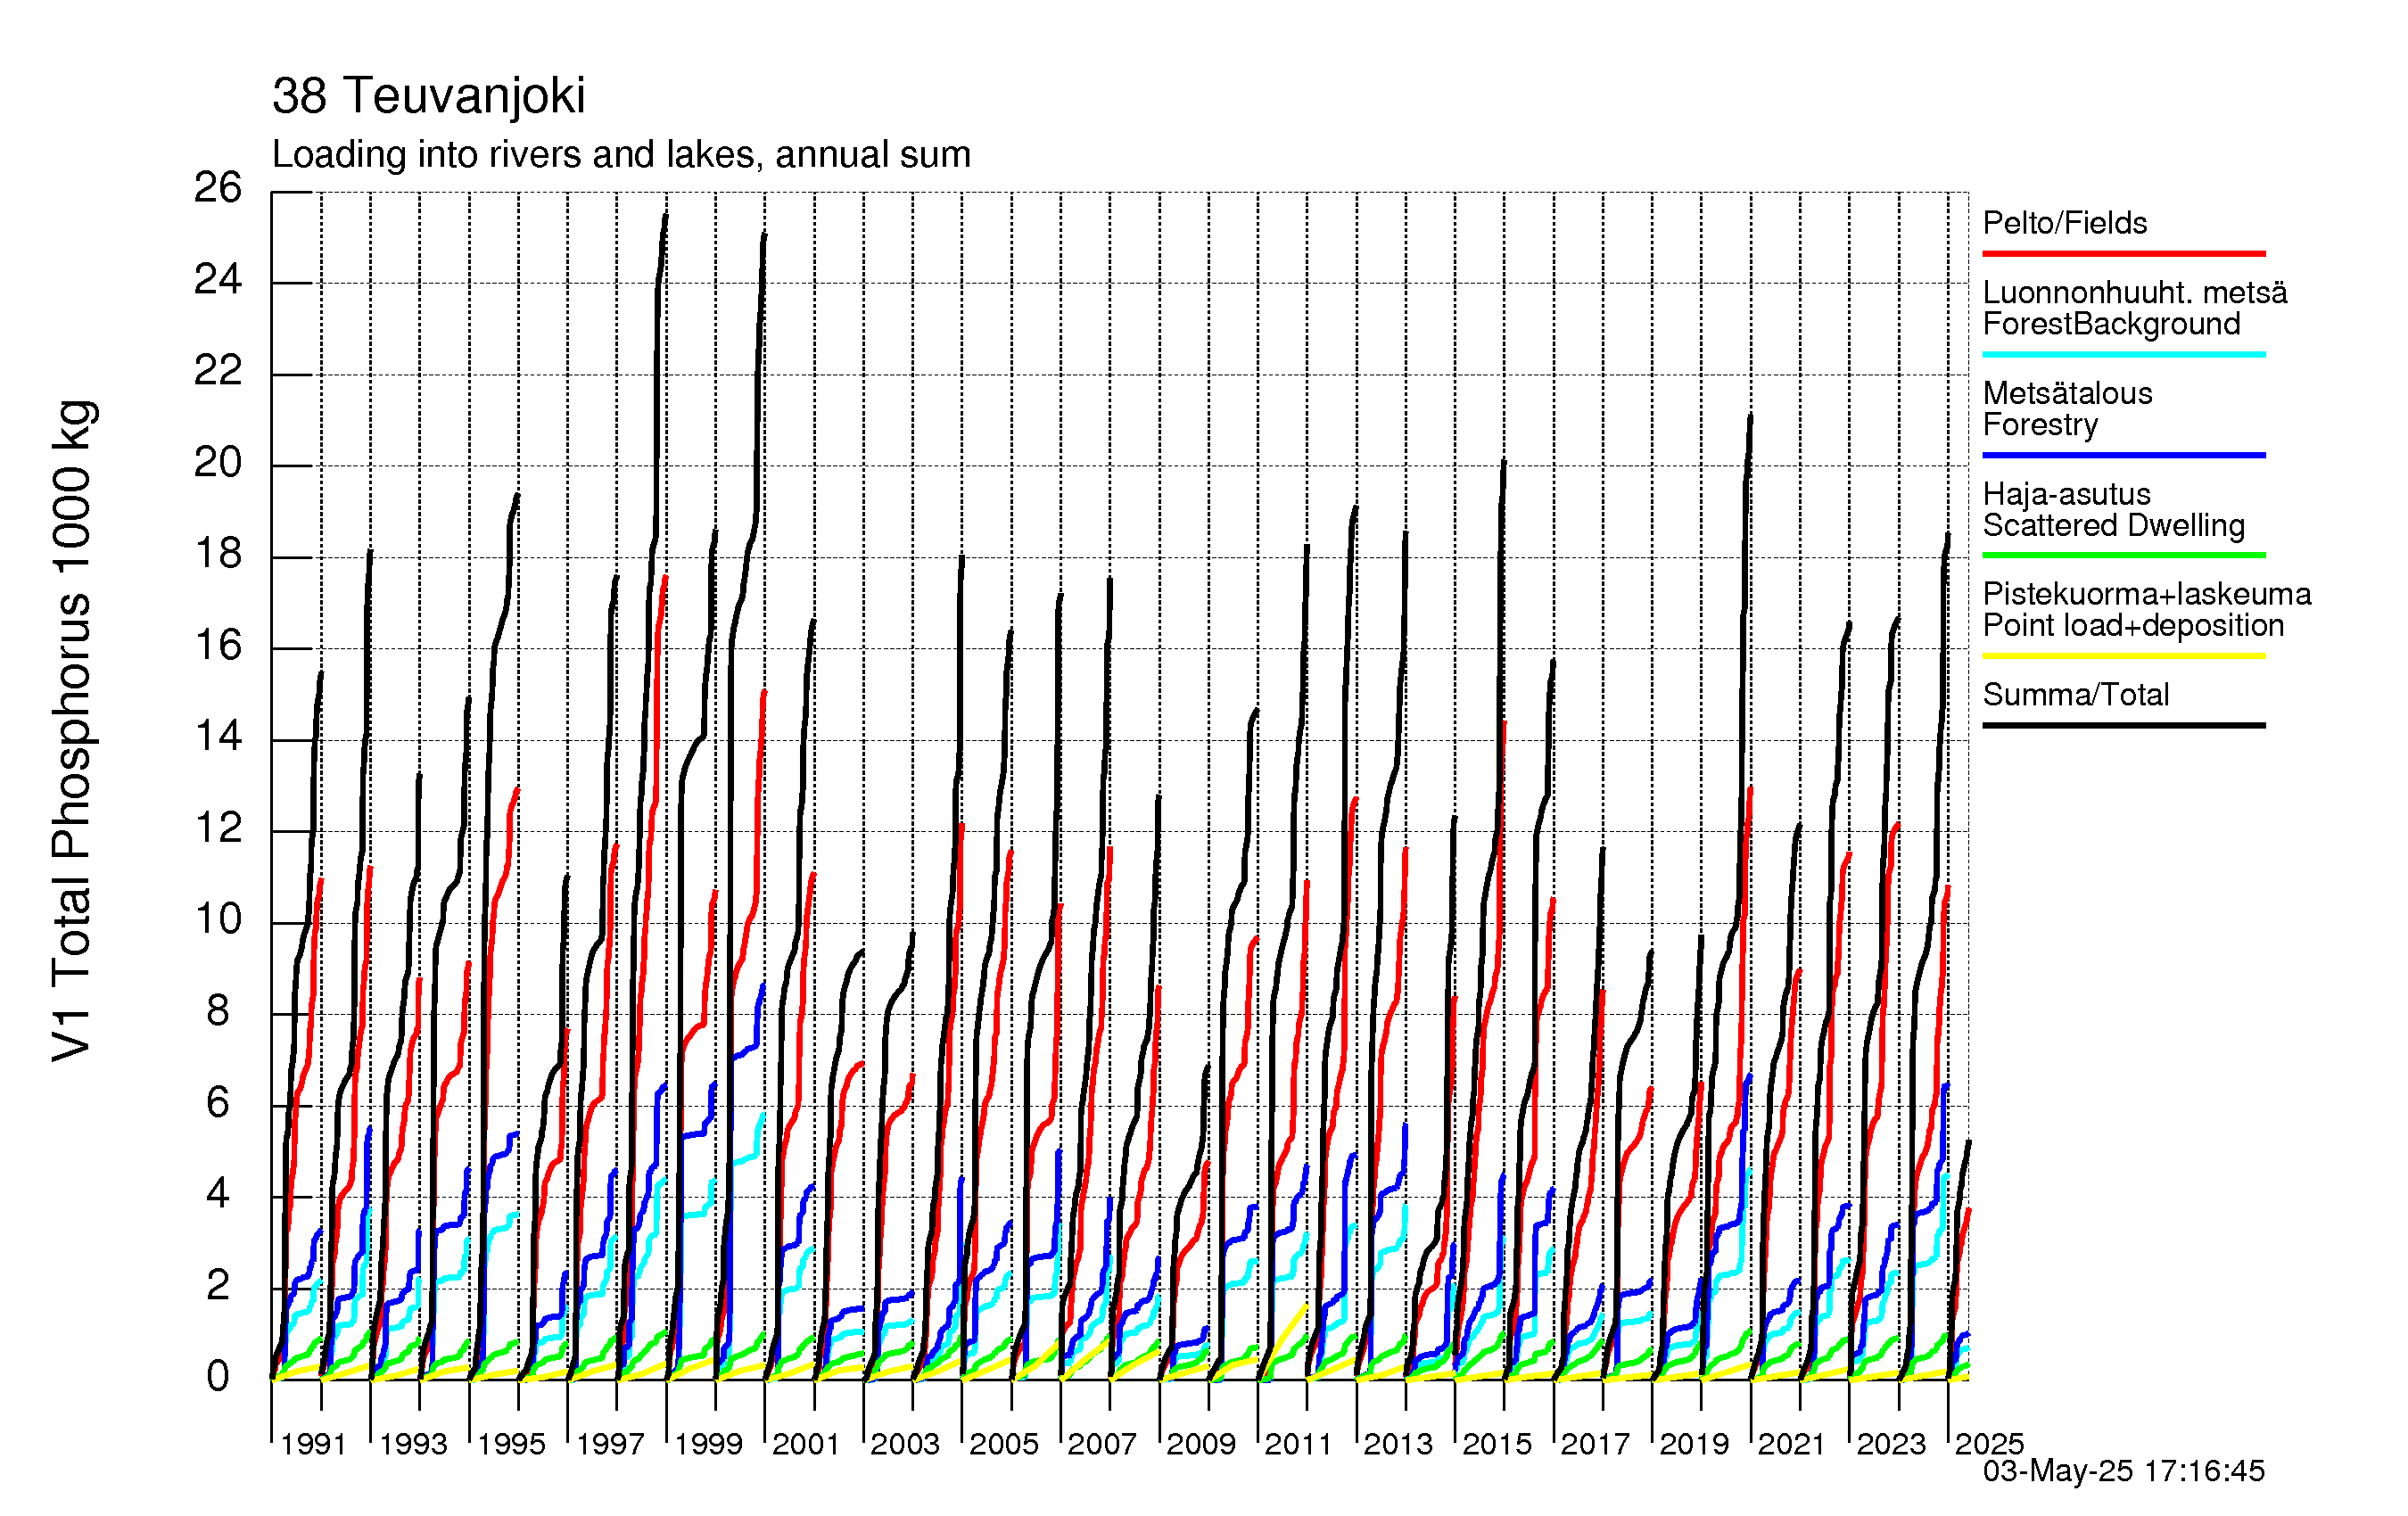Click the x-axis year label 1997
Screen dimensions: 2408x1516
click(609, 1444)
